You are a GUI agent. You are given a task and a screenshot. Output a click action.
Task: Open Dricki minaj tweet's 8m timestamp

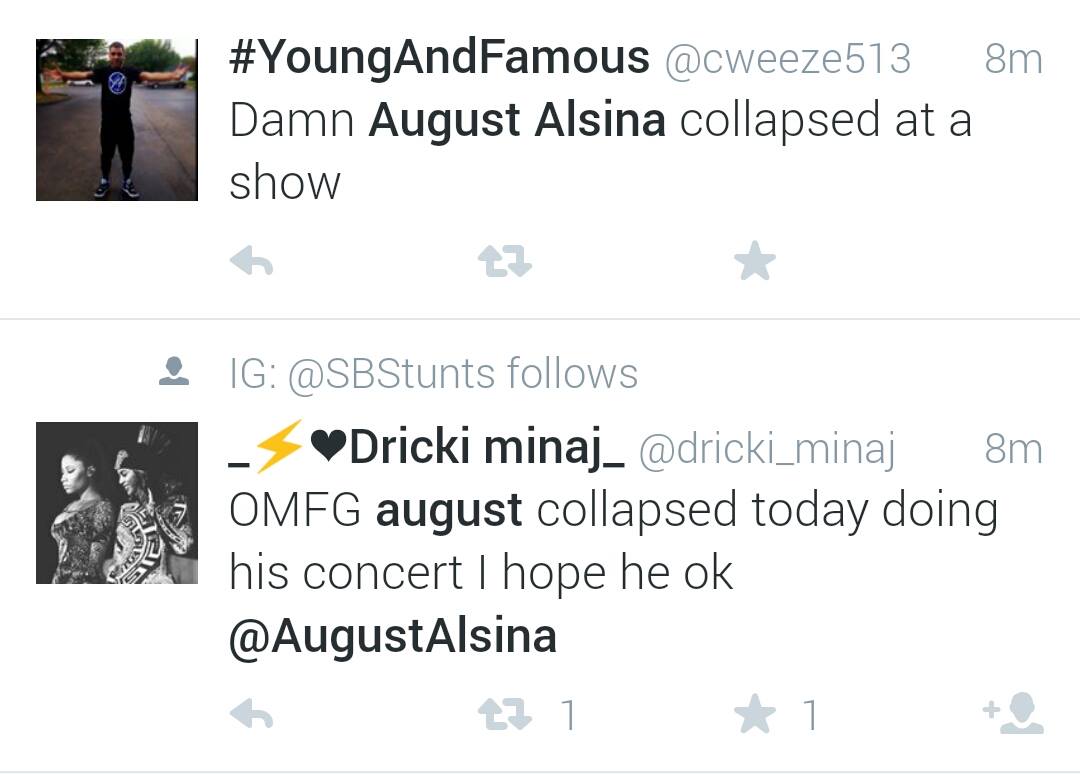(1013, 450)
